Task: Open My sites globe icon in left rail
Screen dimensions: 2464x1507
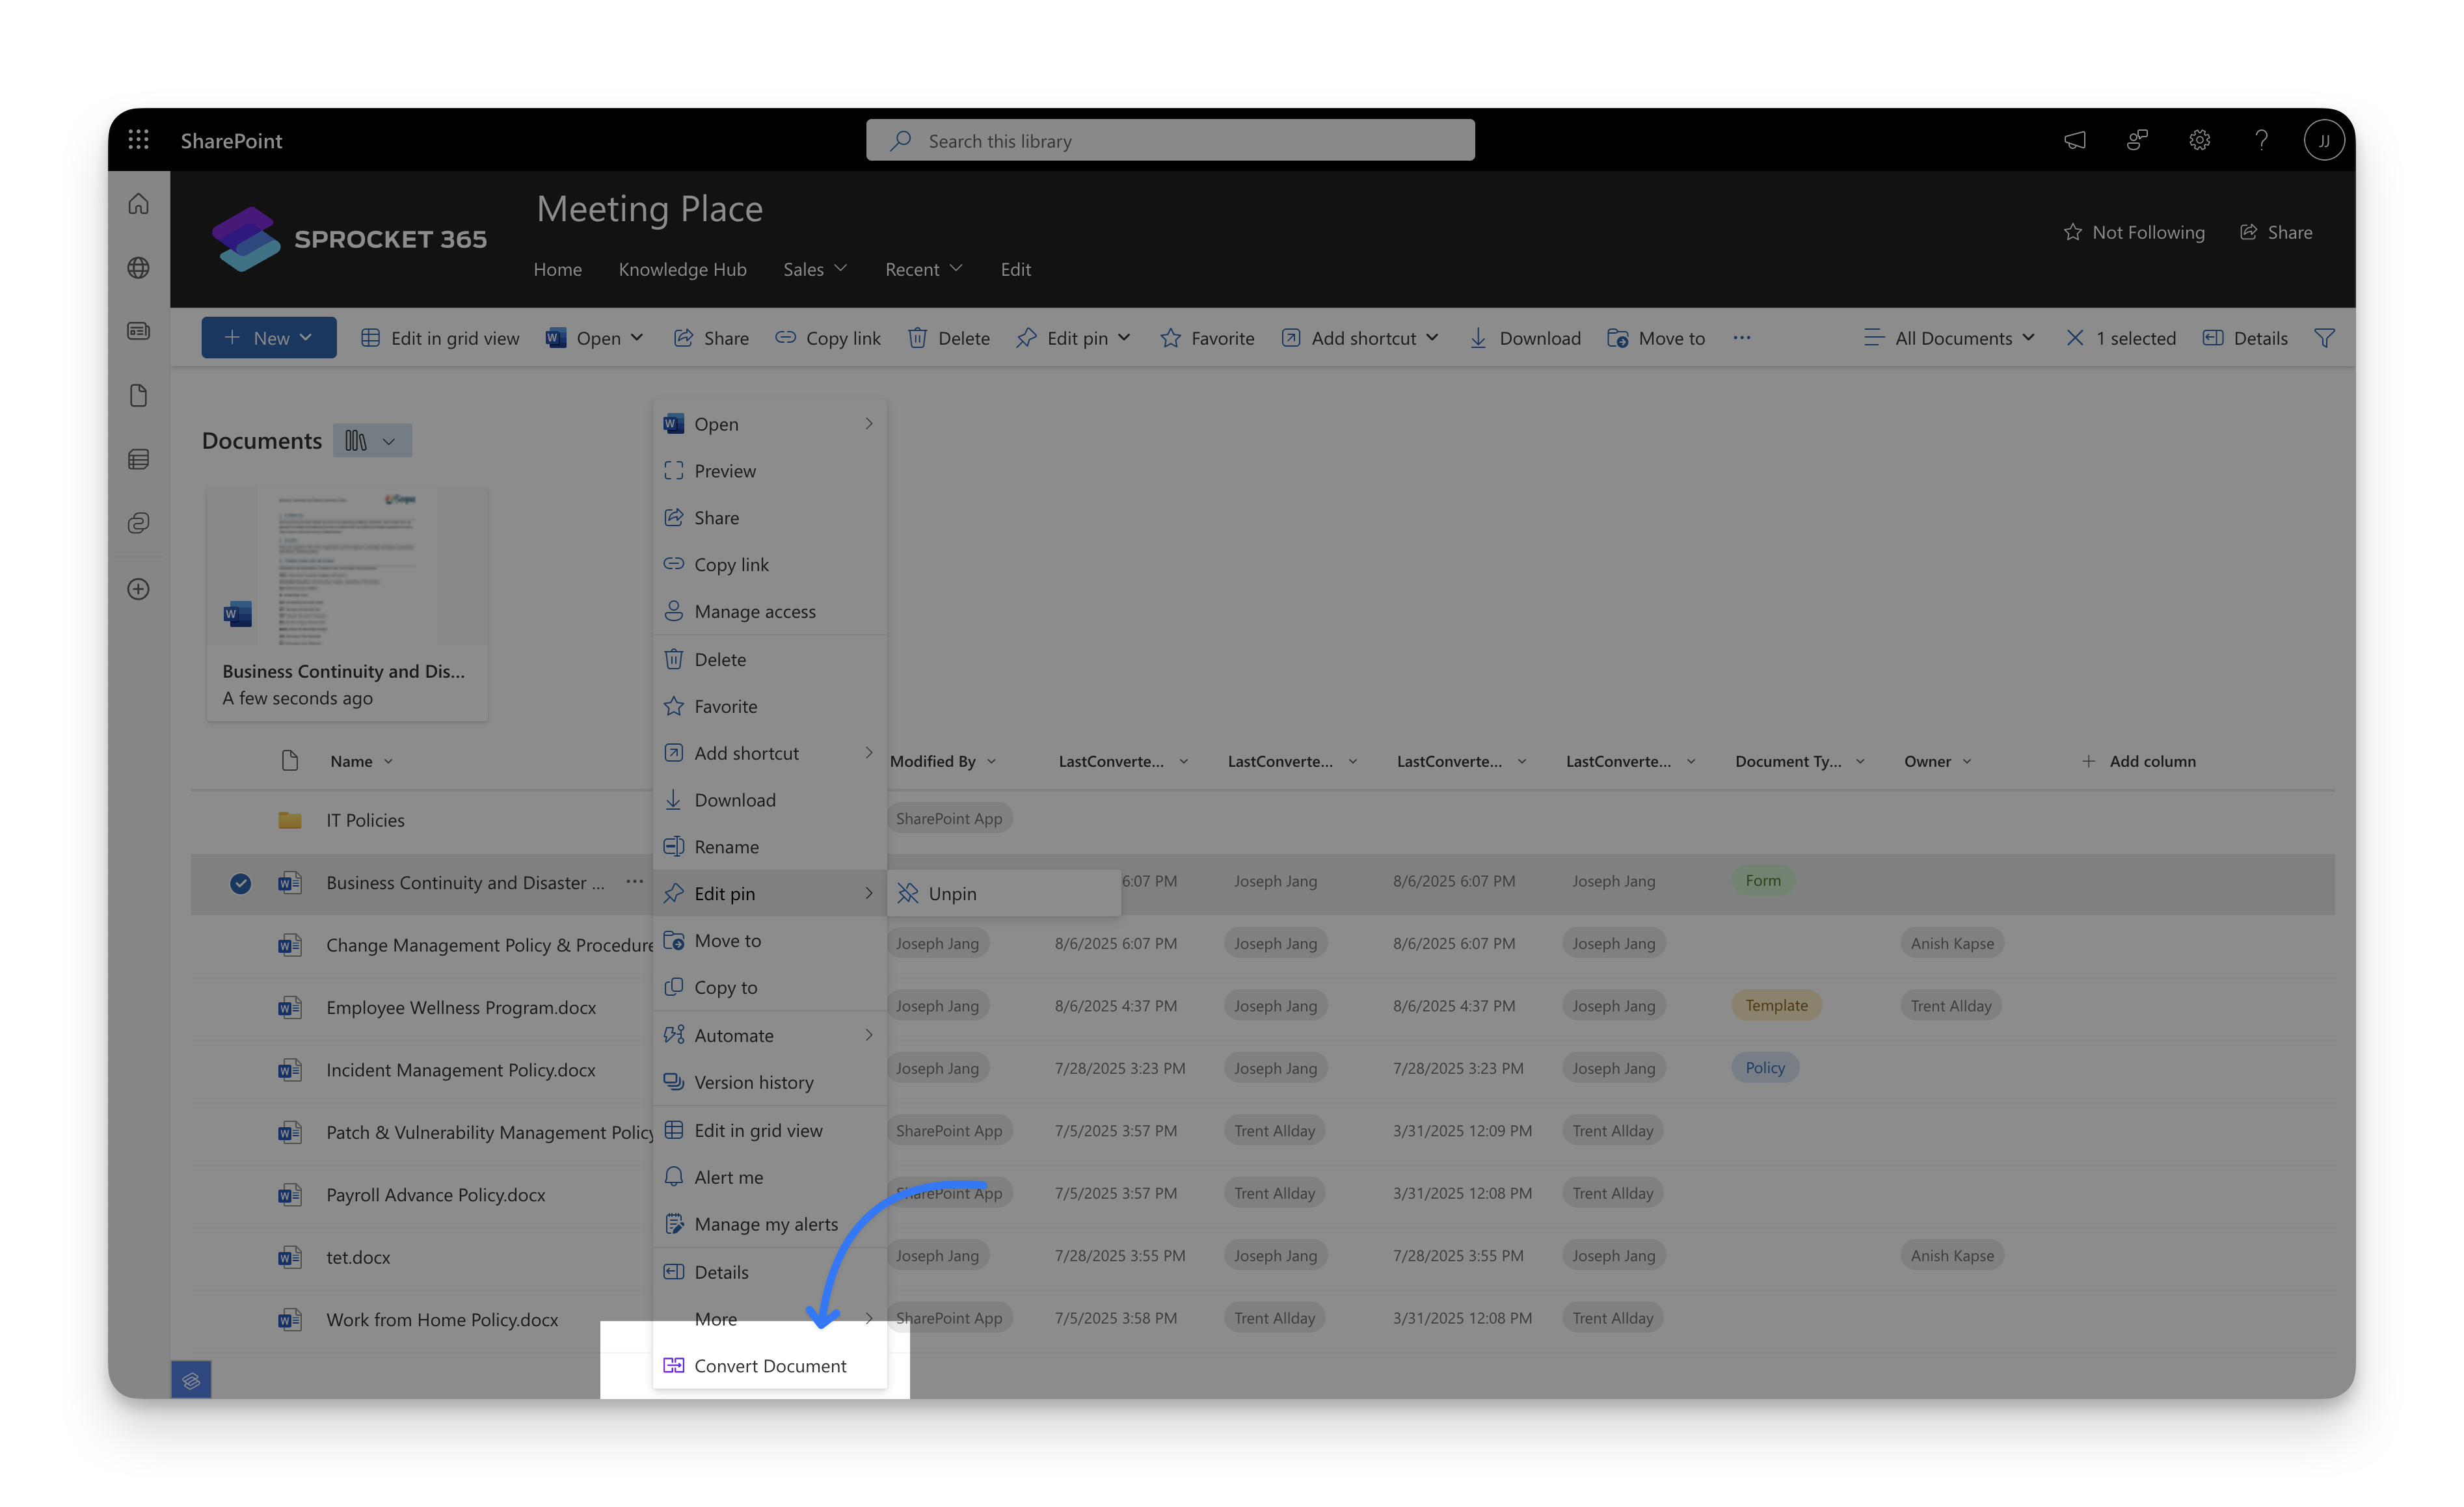Action: pos(139,268)
